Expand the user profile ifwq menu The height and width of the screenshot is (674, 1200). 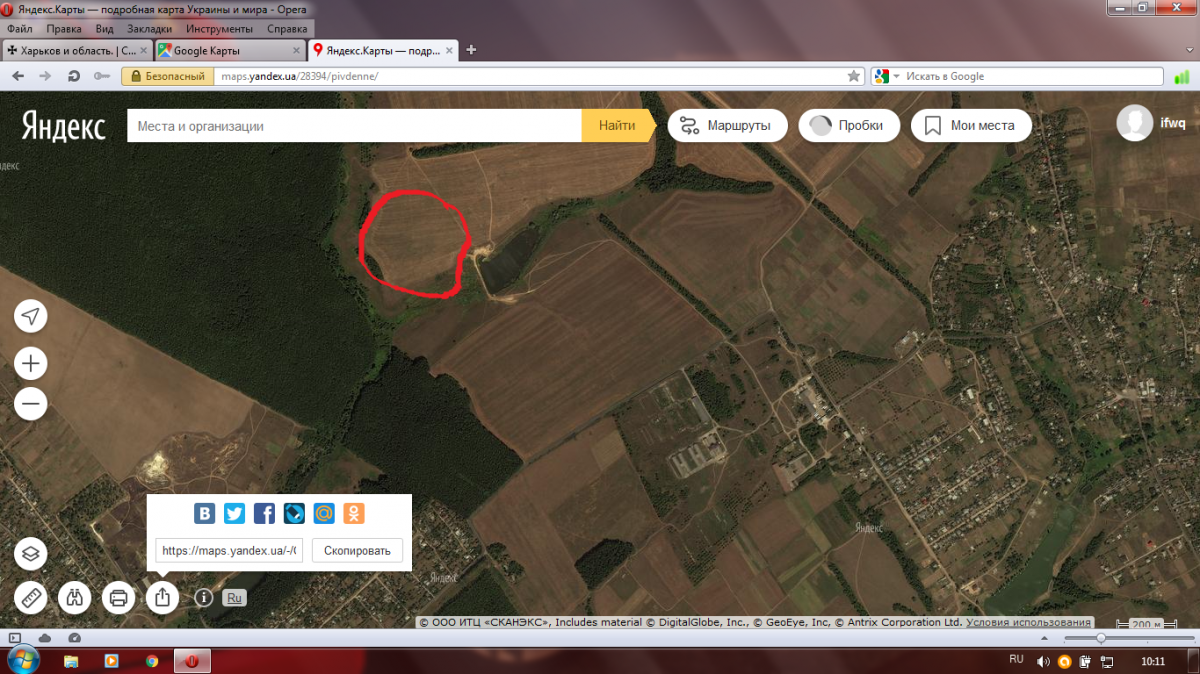click(x=1150, y=124)
